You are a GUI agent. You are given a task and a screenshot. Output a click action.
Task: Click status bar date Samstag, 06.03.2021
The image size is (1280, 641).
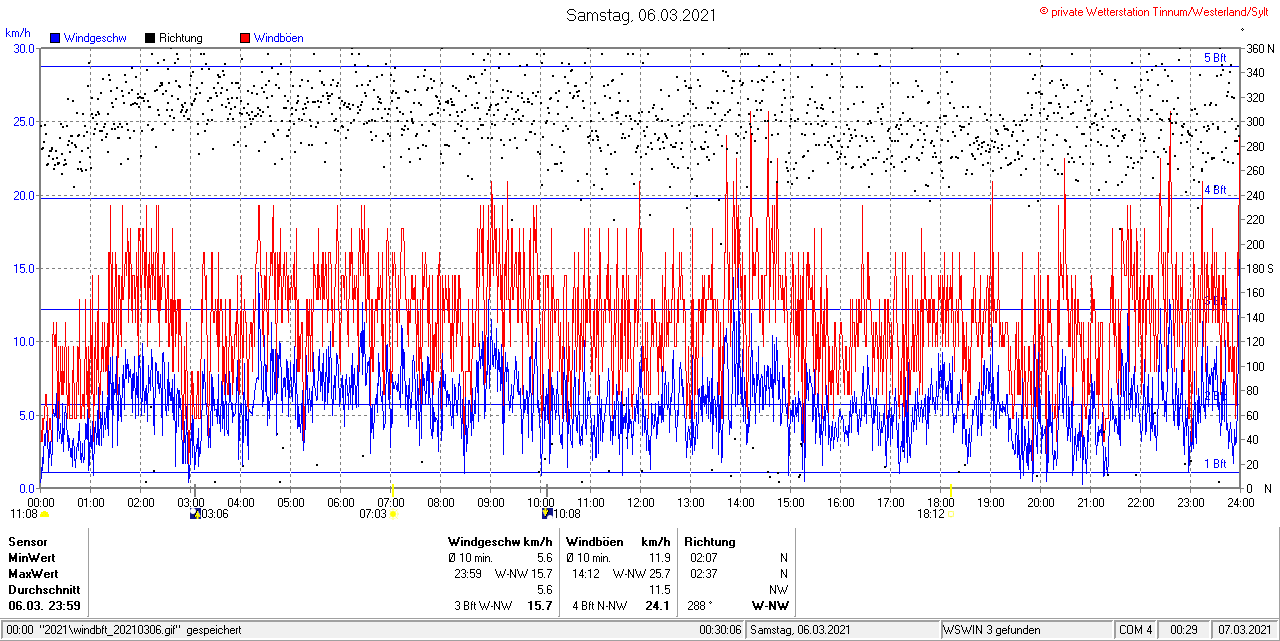coord(801,630)
